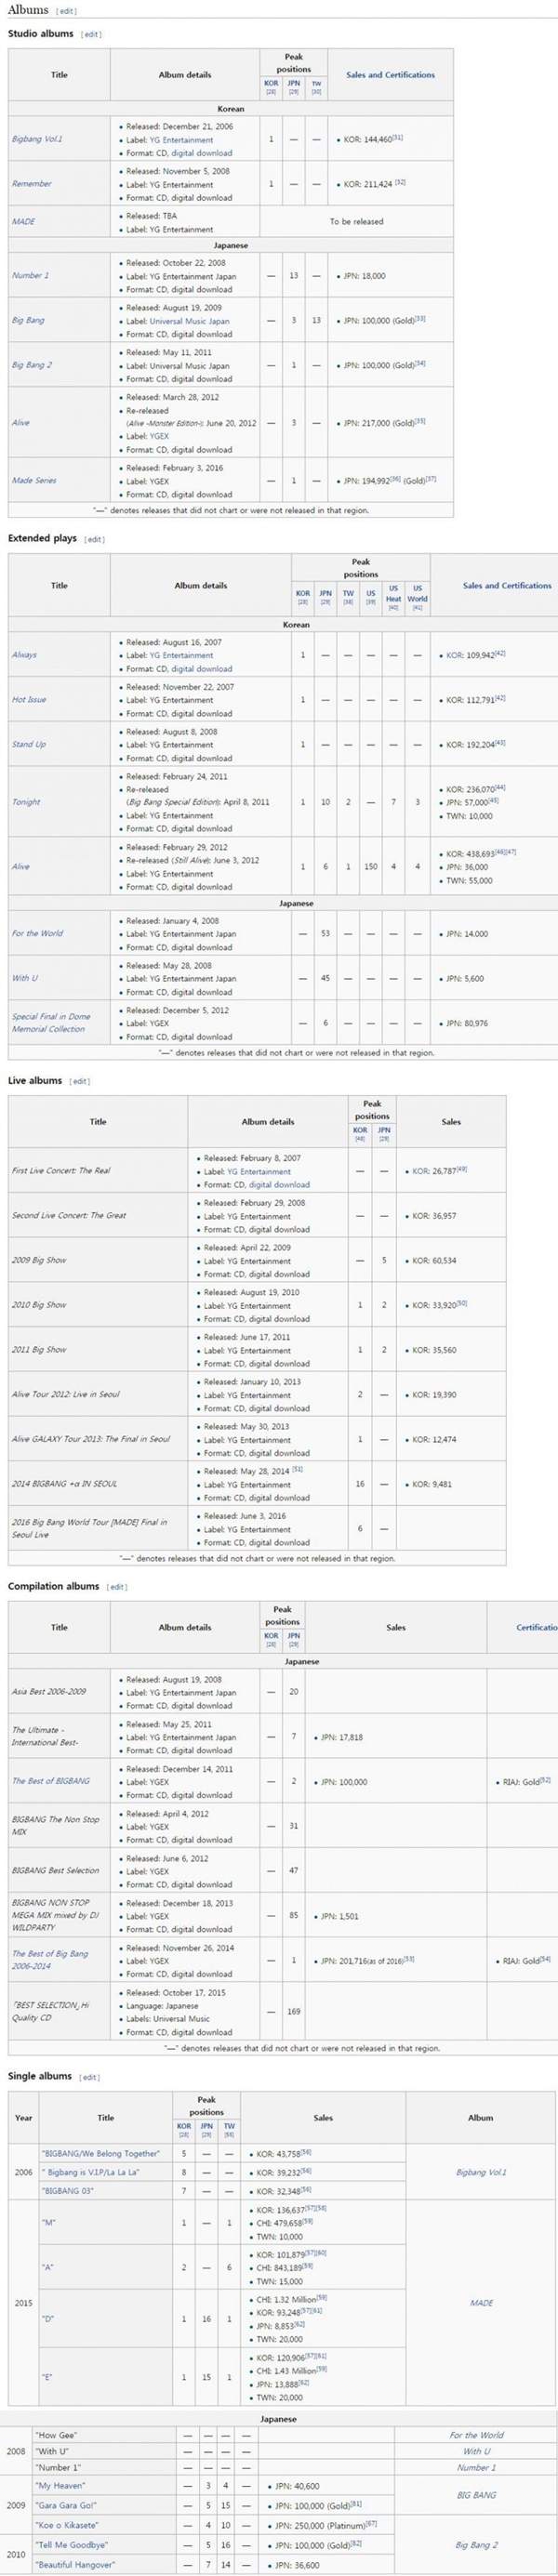Edit the Studio albums section
This screenshot has height=2576, width=558.
[91, 34]
